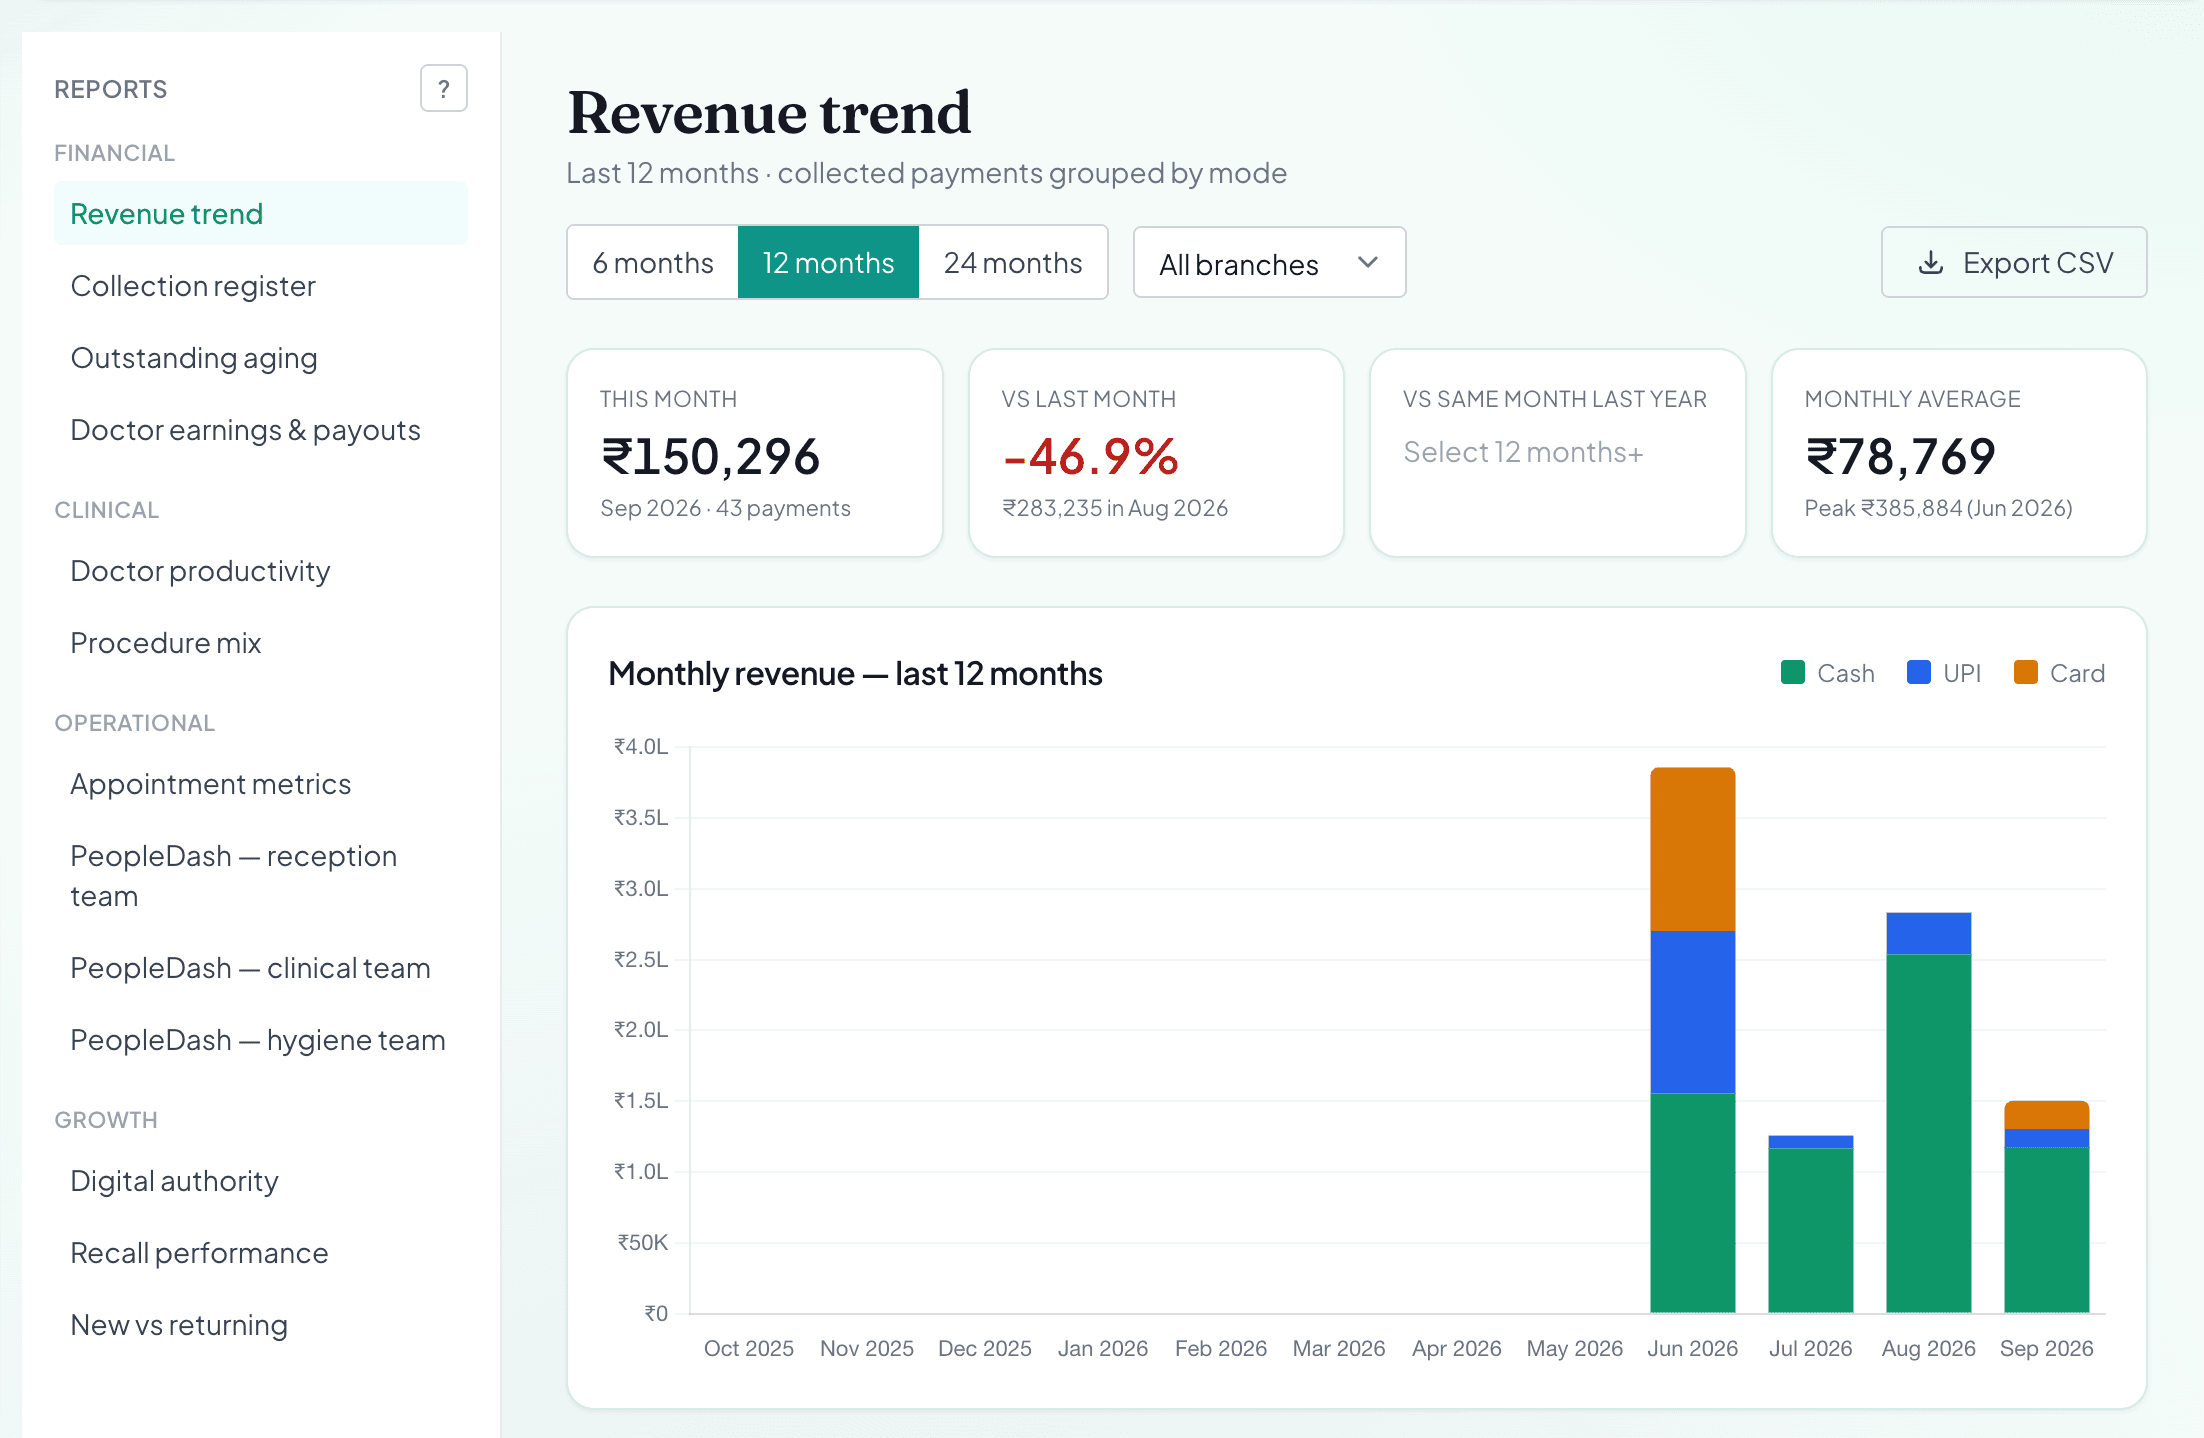This screenshot has height=1438, width=2204.
Task: Open Revenue trend report
Action: 261,213
